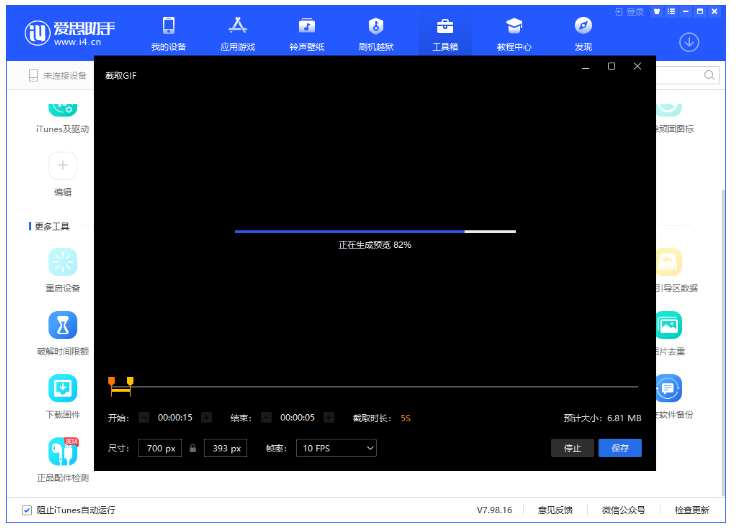Screen dimensions: 736x530
Task: Decrease the 开始 start time
Action: 144,417
